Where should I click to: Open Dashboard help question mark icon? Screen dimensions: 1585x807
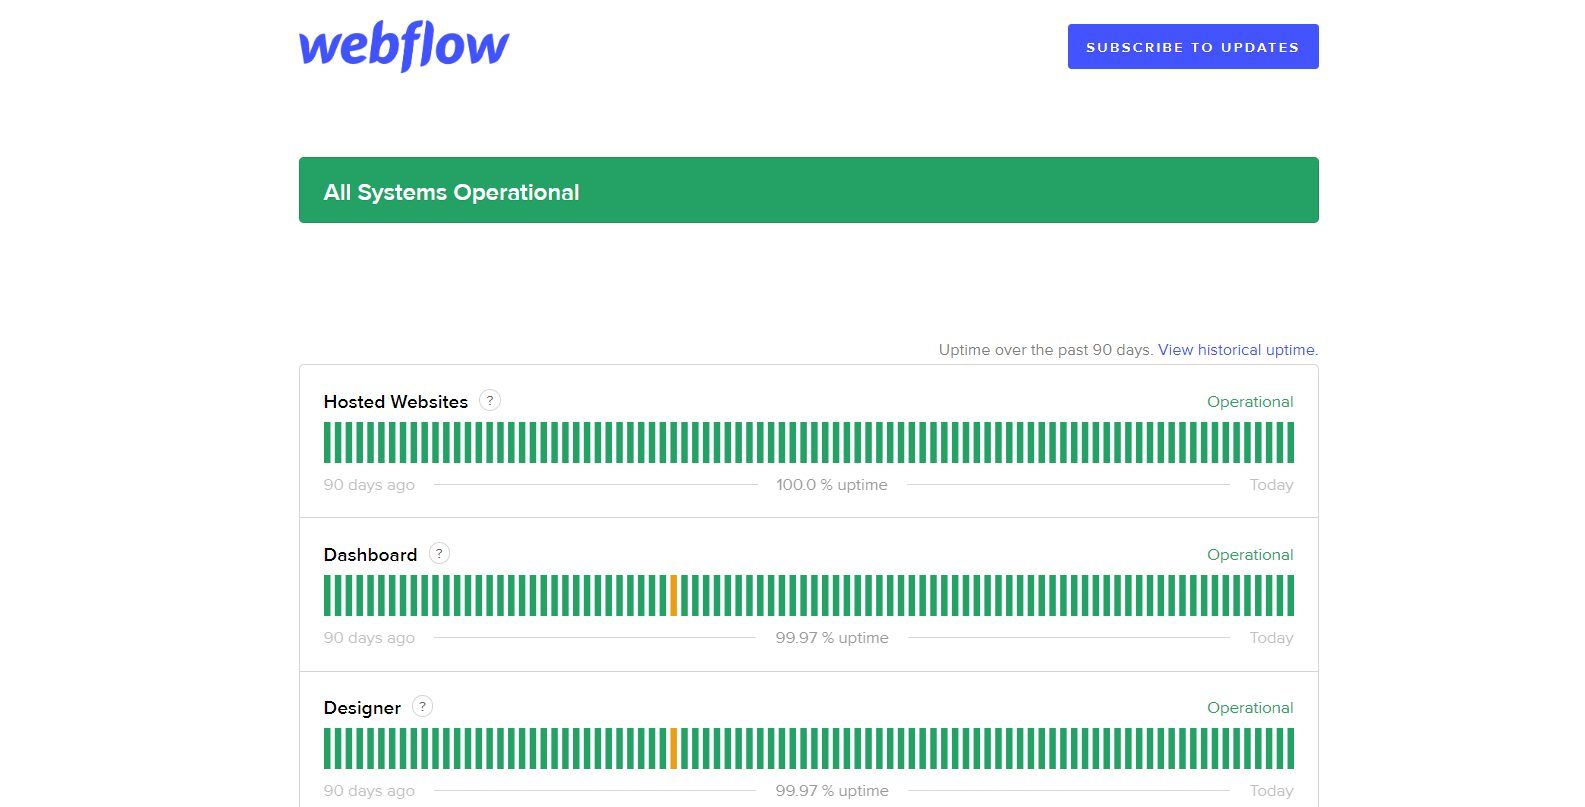coord(439,553)
